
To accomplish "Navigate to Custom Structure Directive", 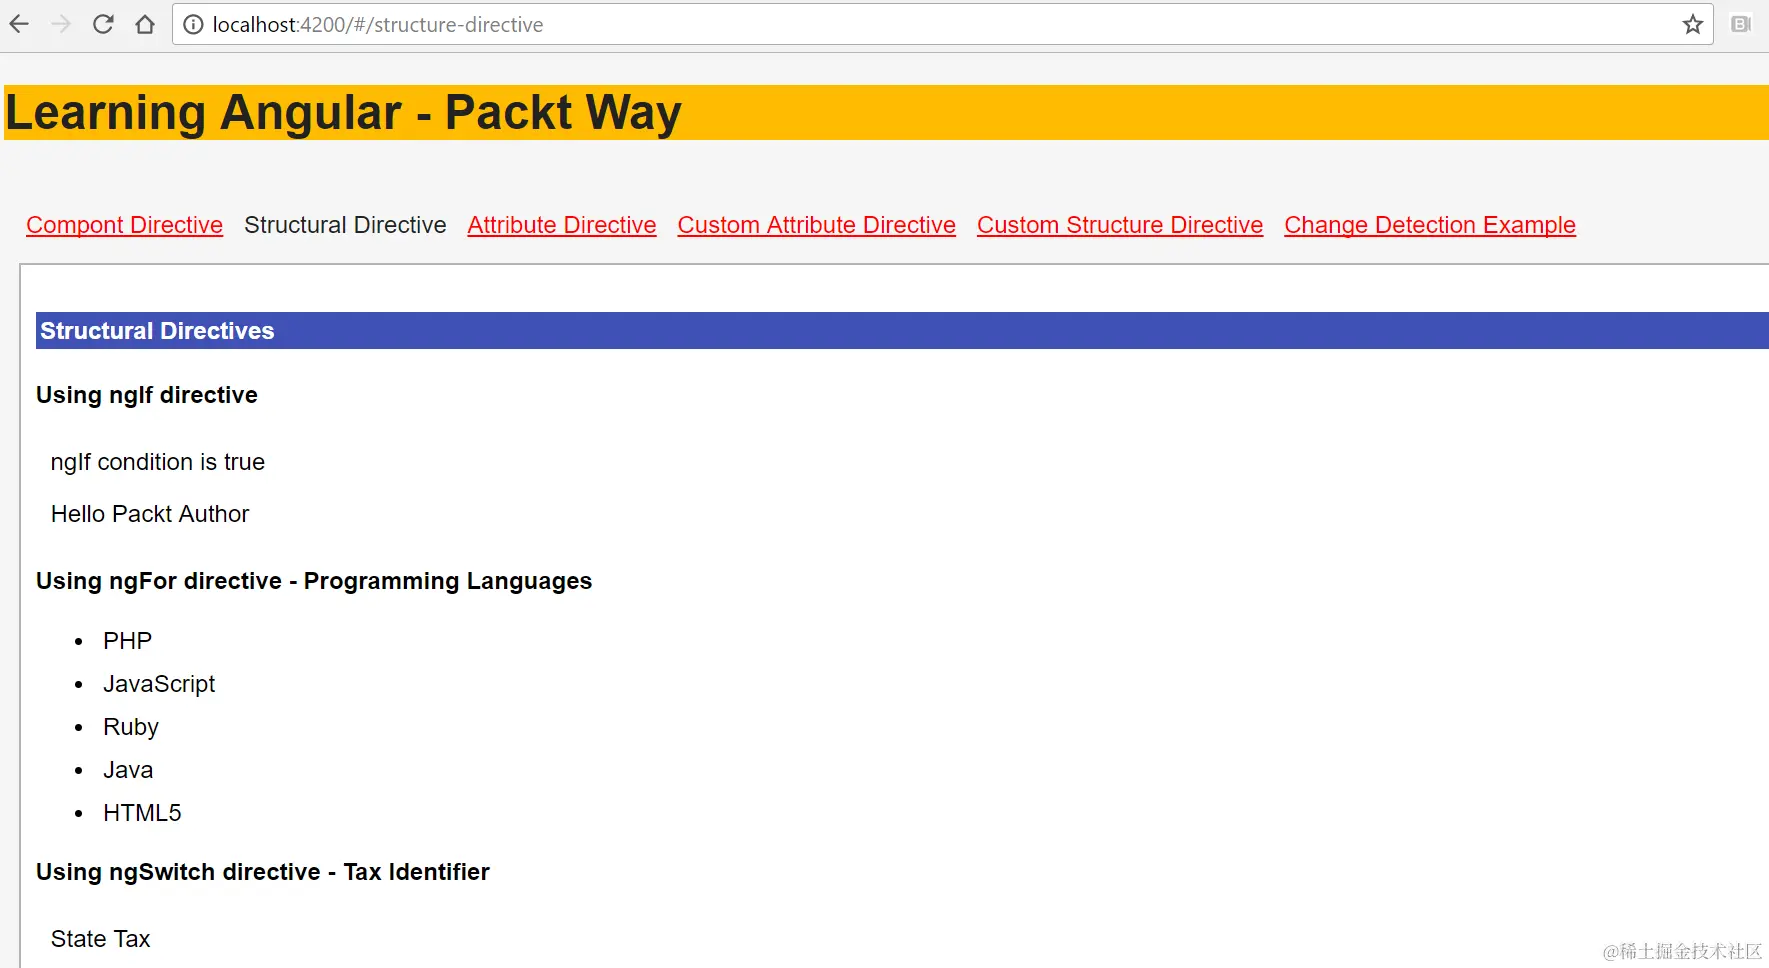I will pyautogui.click(x=1120, y=225).
